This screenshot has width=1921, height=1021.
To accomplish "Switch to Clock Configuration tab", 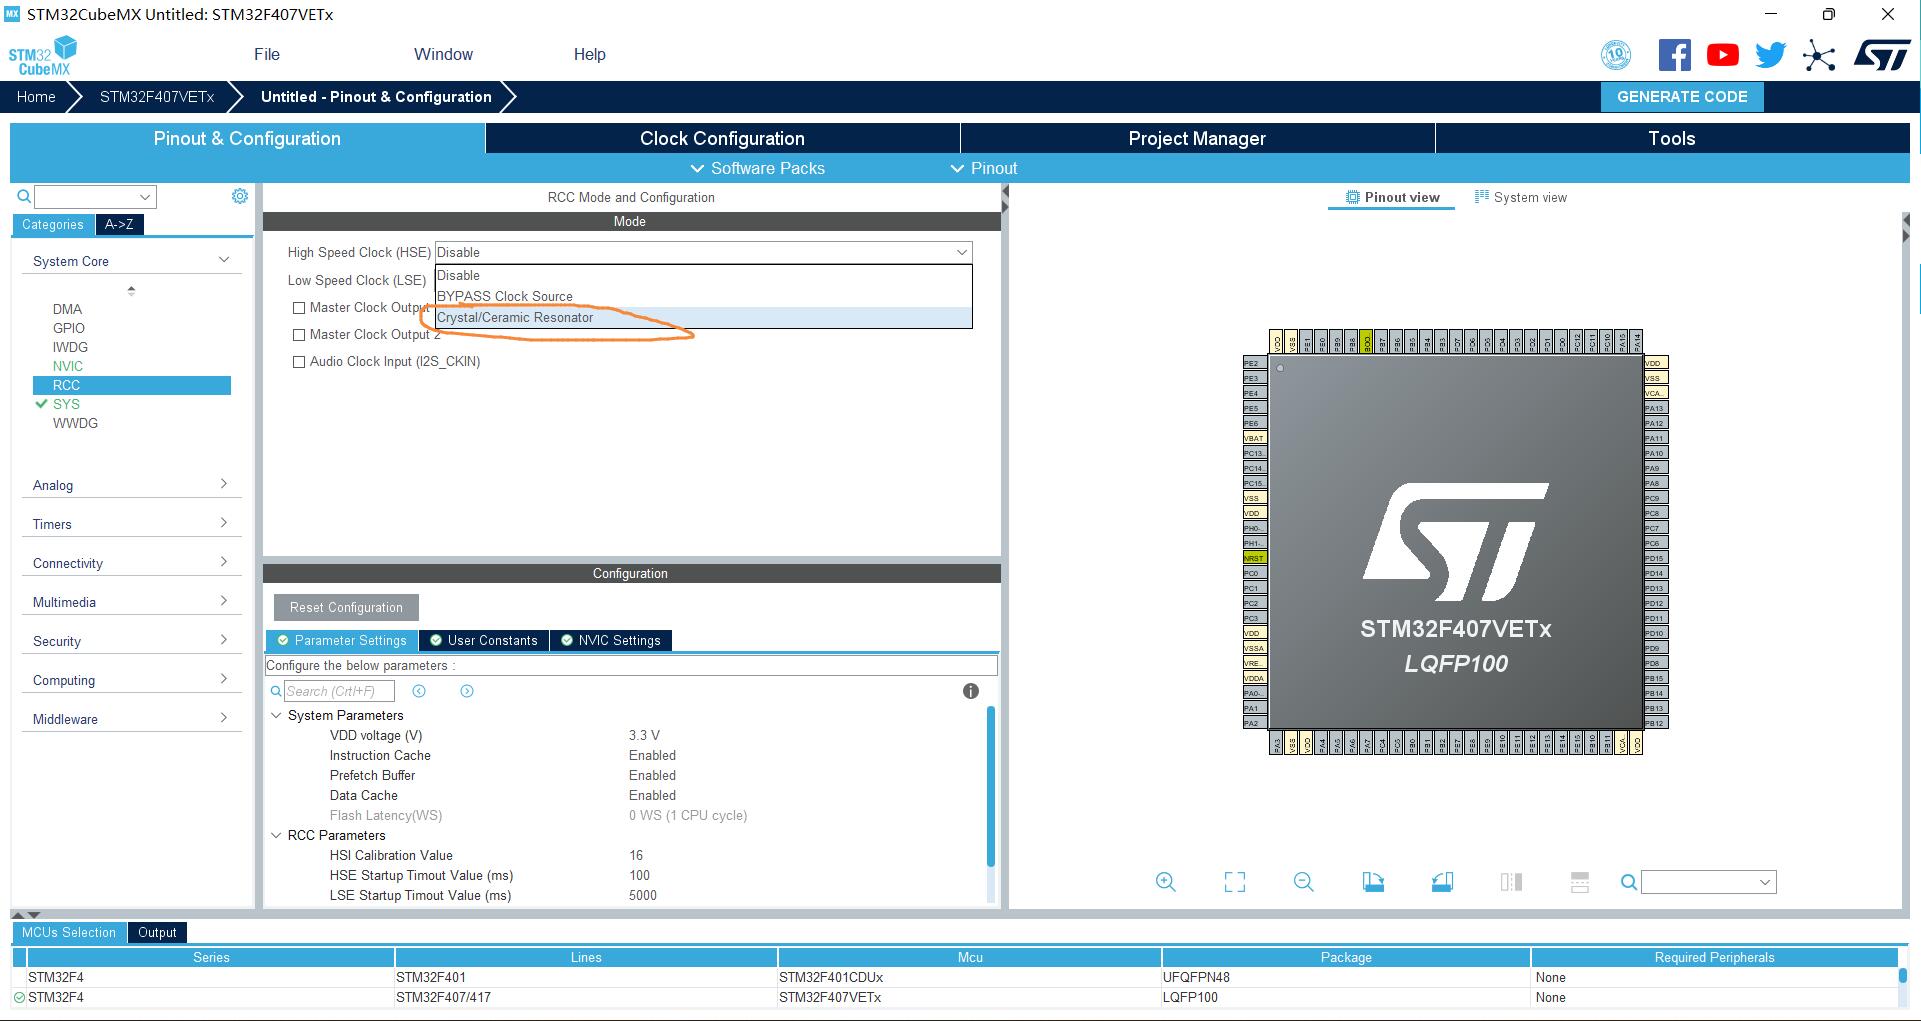I will coord(722,138).
